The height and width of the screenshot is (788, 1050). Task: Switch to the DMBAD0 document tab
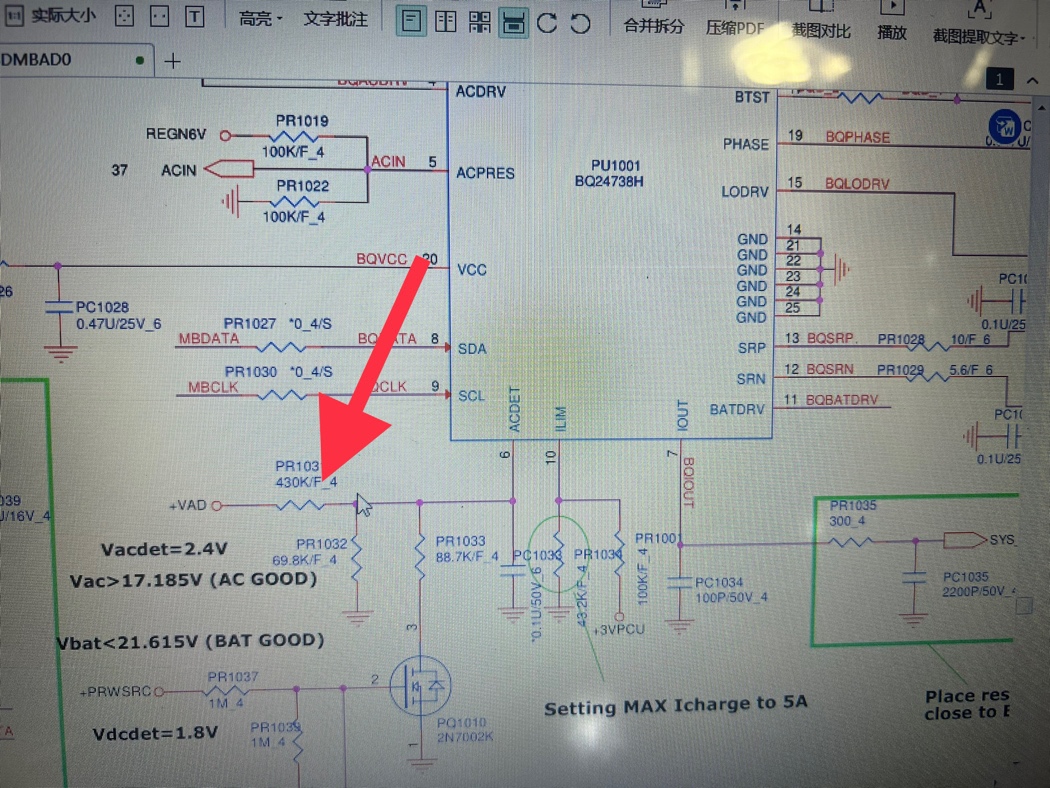38,60
